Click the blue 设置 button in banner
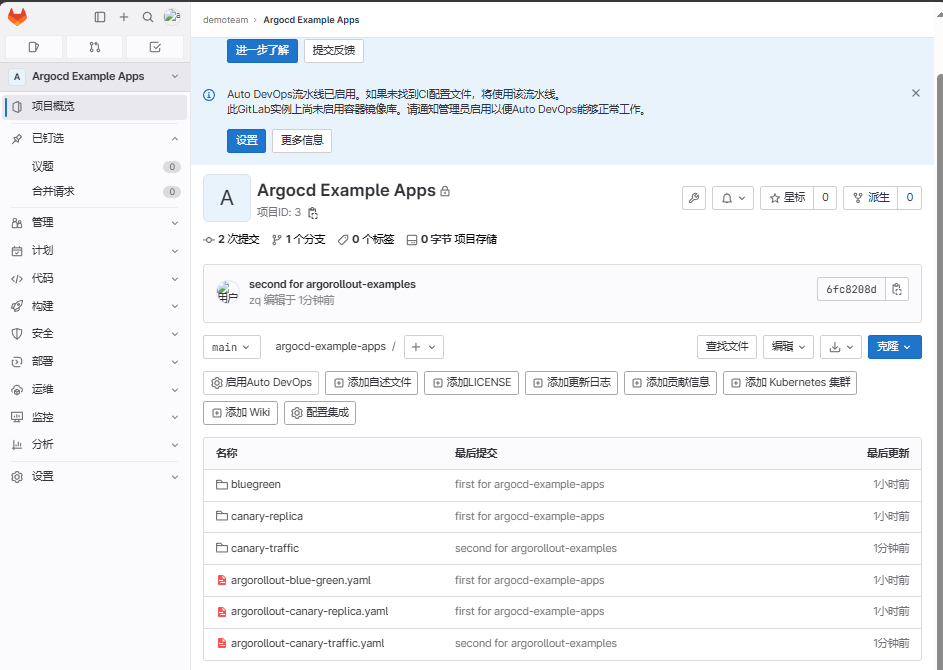 click(x=247, y=140)
